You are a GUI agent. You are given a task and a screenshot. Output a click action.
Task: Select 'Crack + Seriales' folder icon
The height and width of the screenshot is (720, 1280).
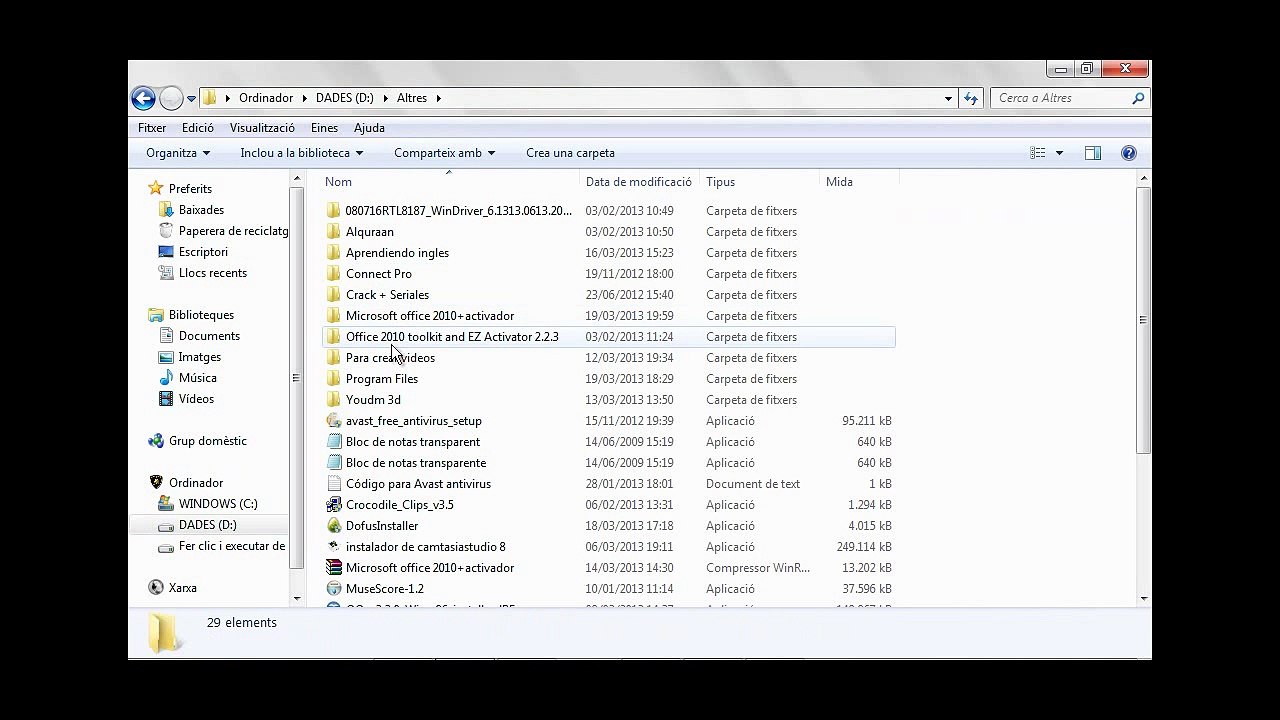tap(334, 295)
